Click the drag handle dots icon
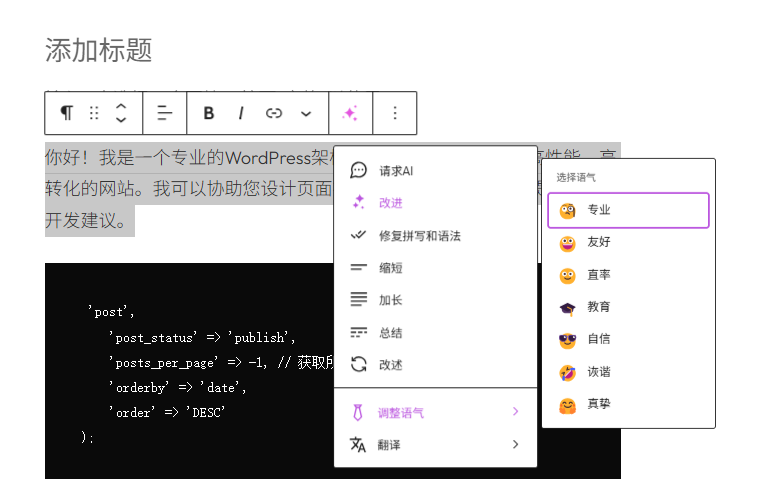Viewport: 773px width, 479px height. [x=94, y=113]
